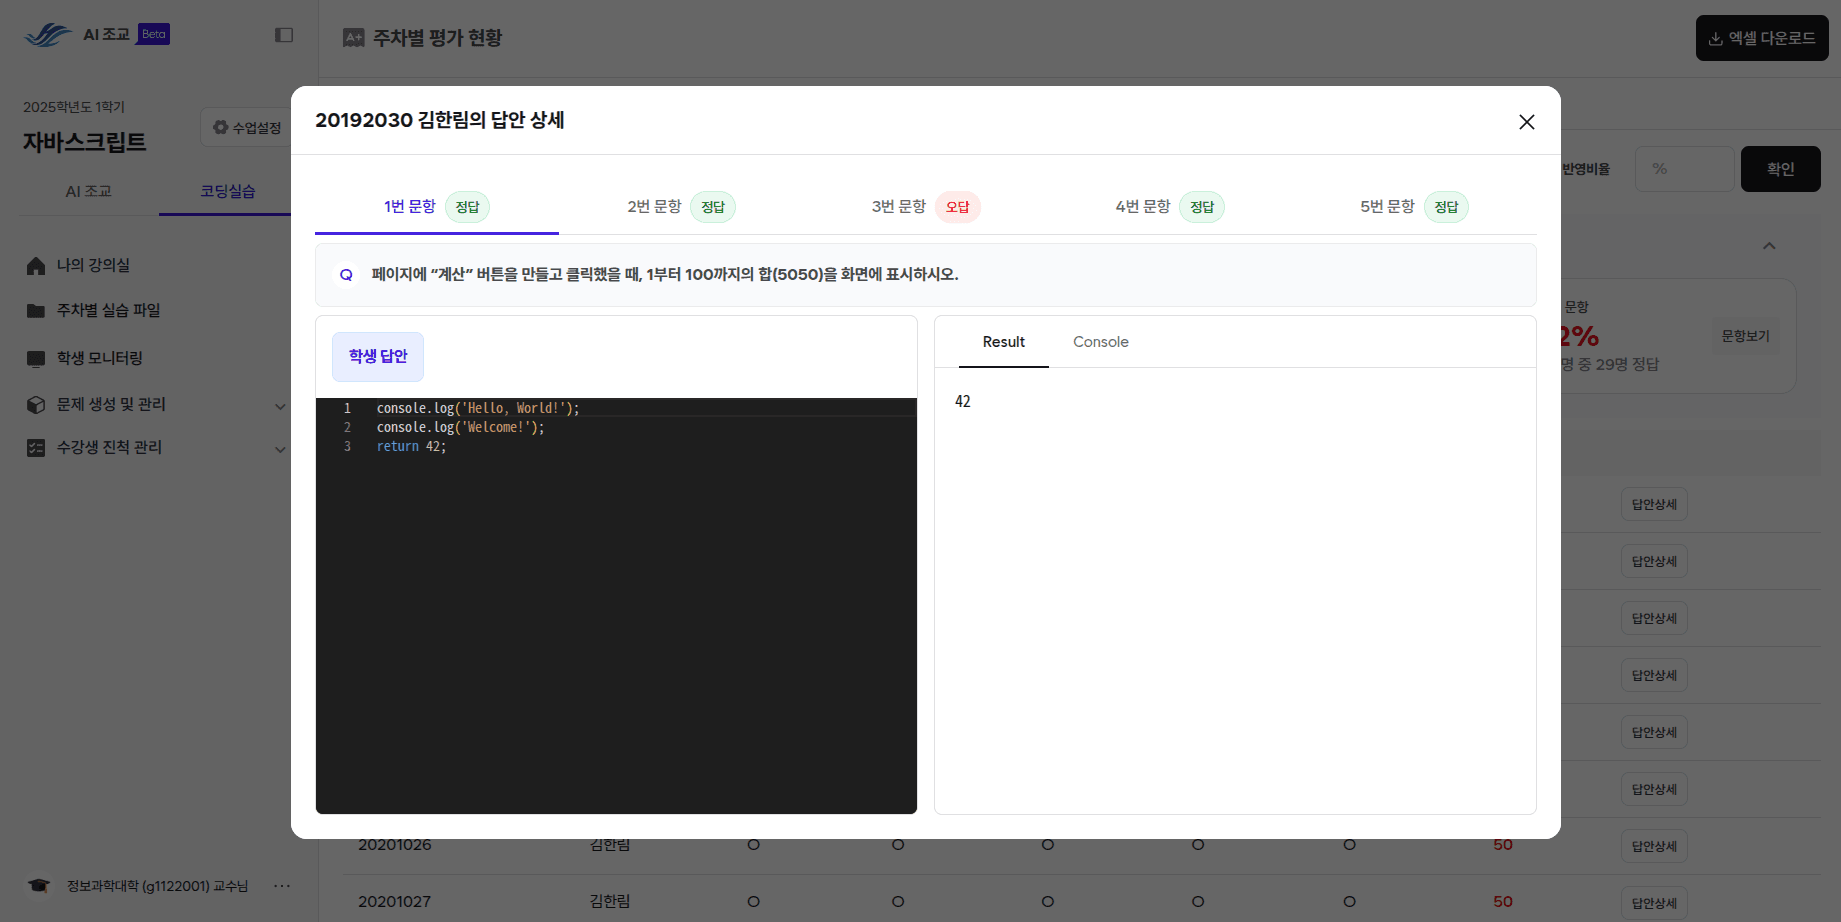Expand the 수강생 진척 관리 submenu chevron
This screenshot has height=922, width=1841.
click(x=280, y=449)
